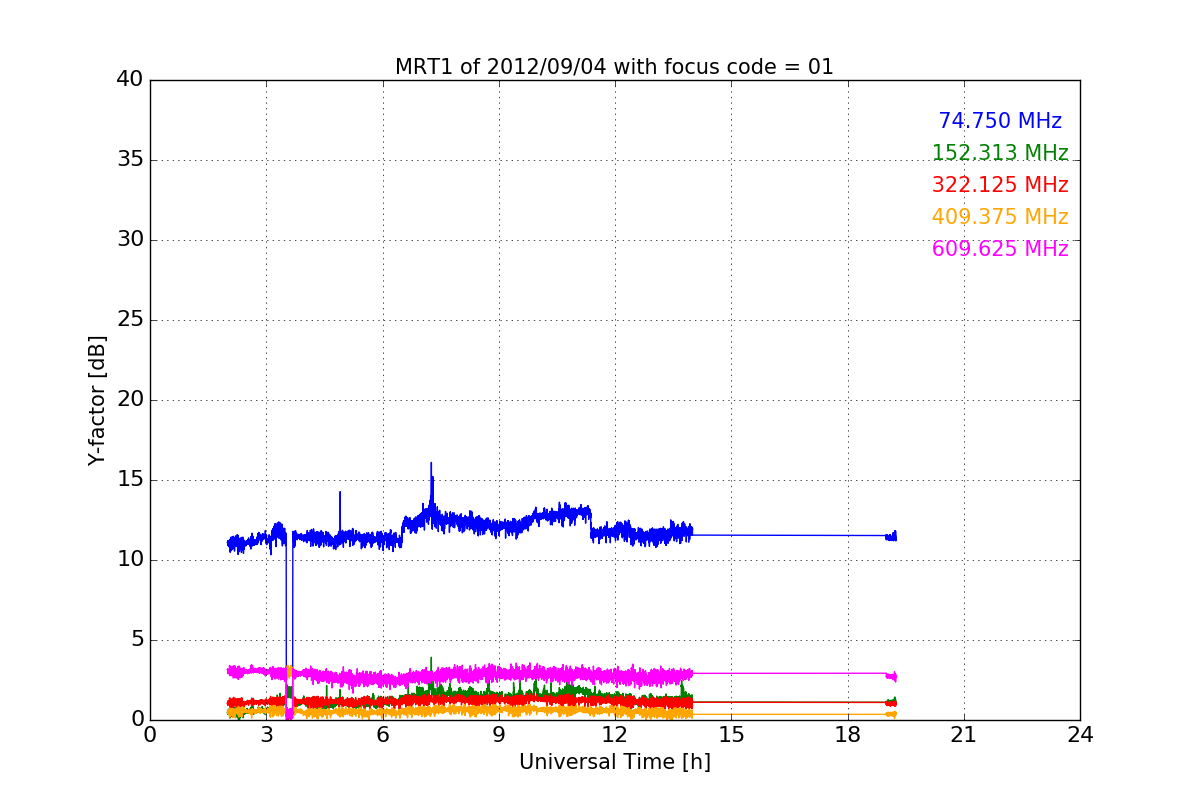Click the 'Universal Time [h]' axis label

614,762
